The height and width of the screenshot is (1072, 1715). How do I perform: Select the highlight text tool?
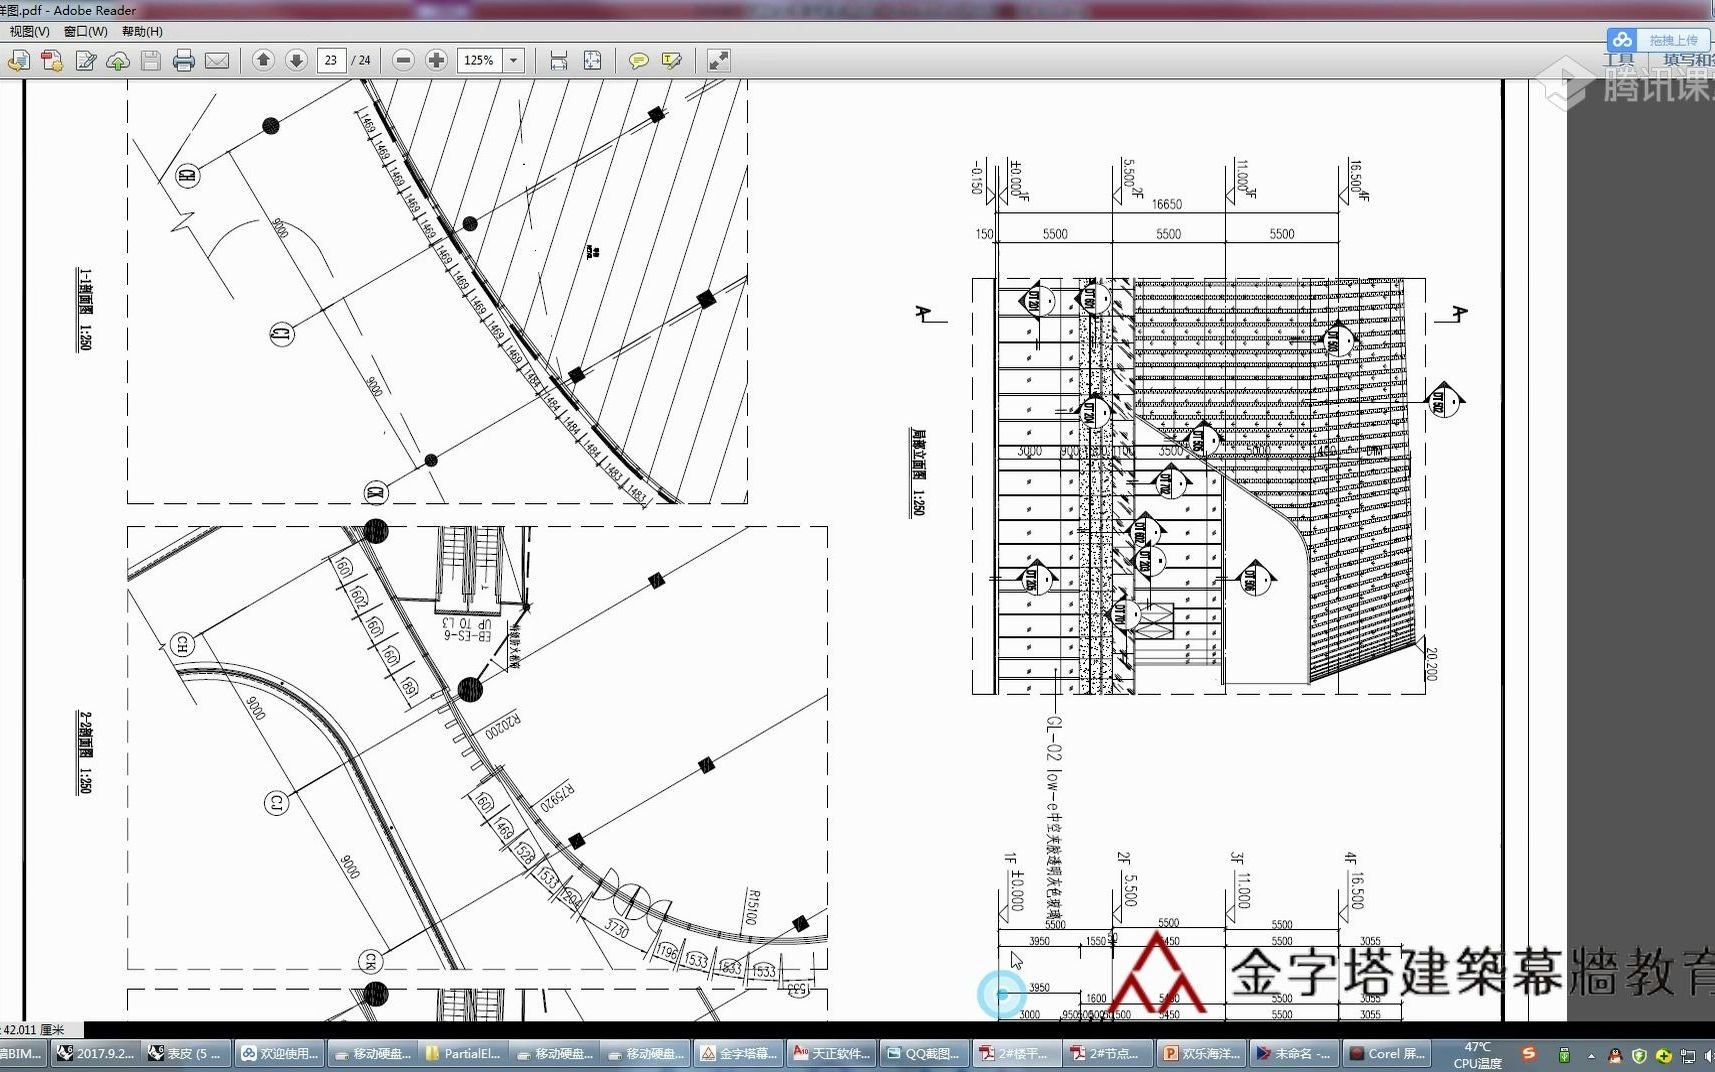[x=672, y=61]
